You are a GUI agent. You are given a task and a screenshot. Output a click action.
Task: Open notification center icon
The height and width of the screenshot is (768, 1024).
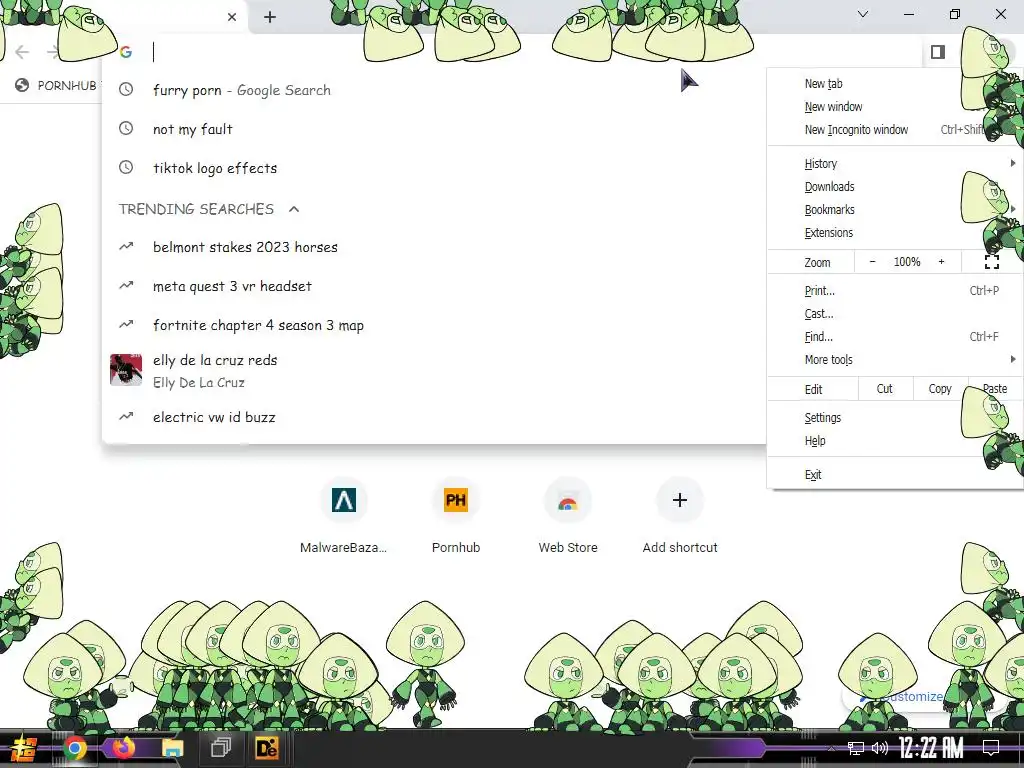coord(991,748)
